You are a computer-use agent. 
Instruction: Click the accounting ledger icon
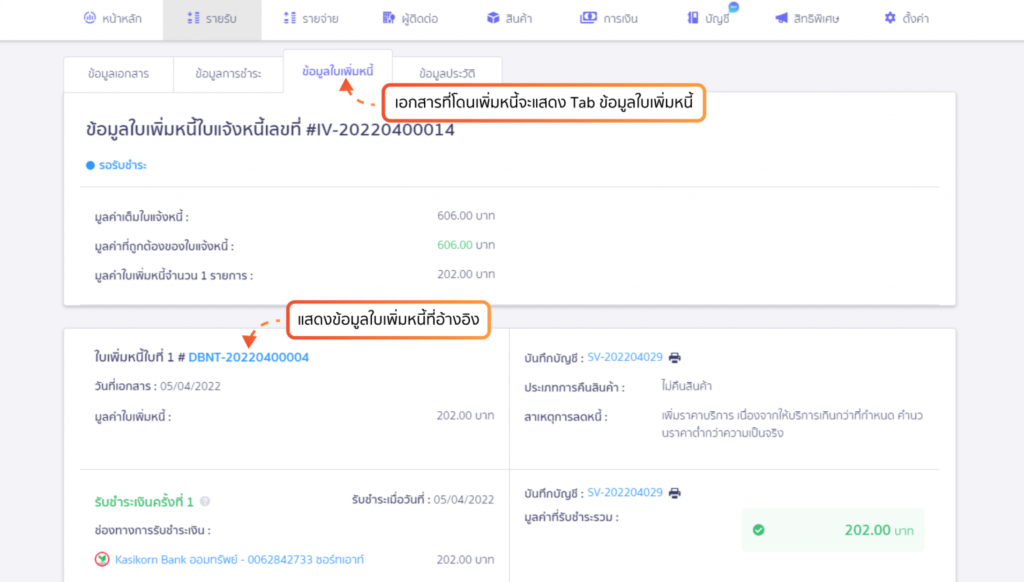(693, 18)
